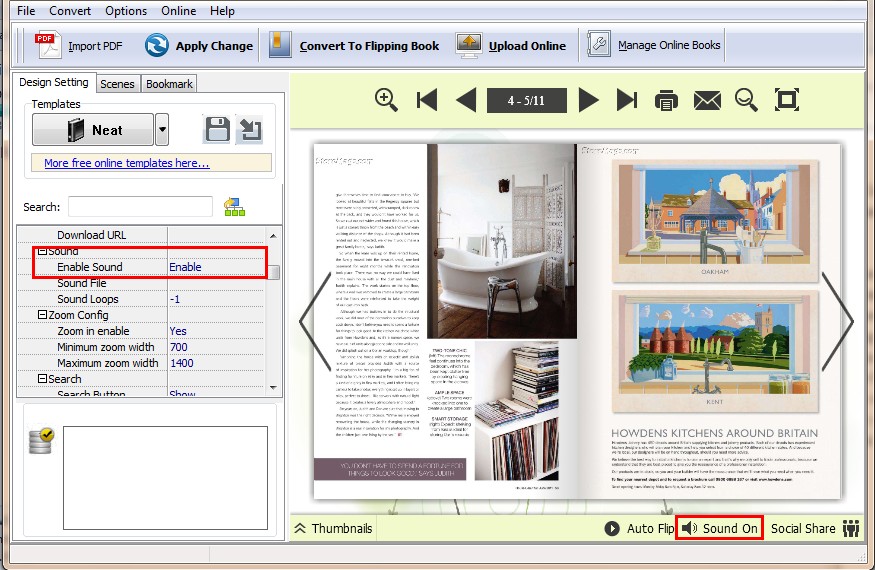Click in the settings Search field

[x=140, y=207]
